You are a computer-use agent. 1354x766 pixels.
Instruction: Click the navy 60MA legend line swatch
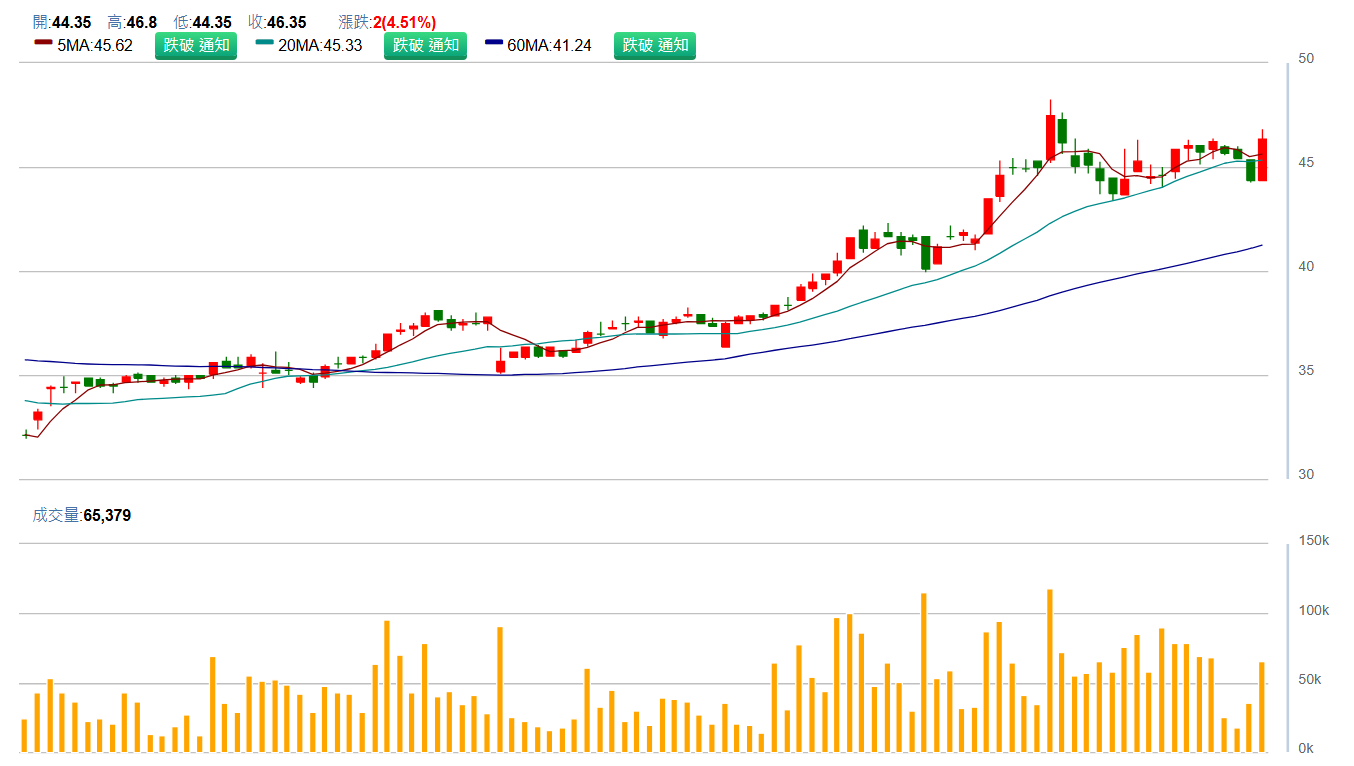[494, 43]
